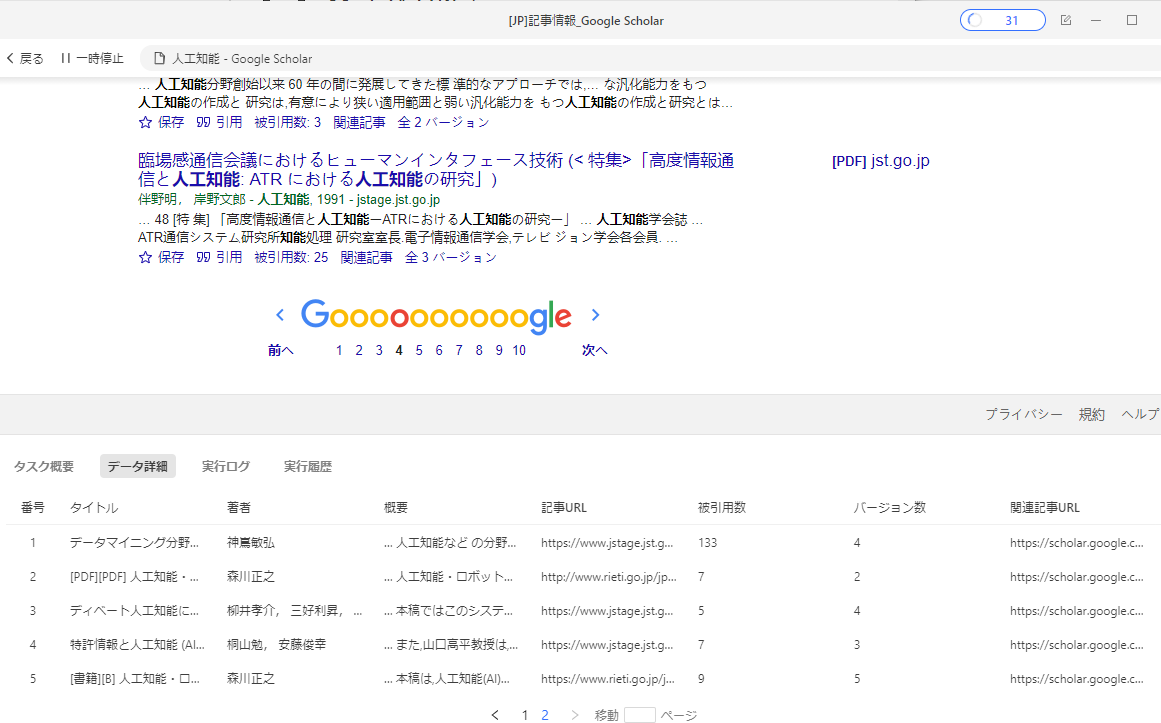Click the 被引用数 column header

coord(722,507)
